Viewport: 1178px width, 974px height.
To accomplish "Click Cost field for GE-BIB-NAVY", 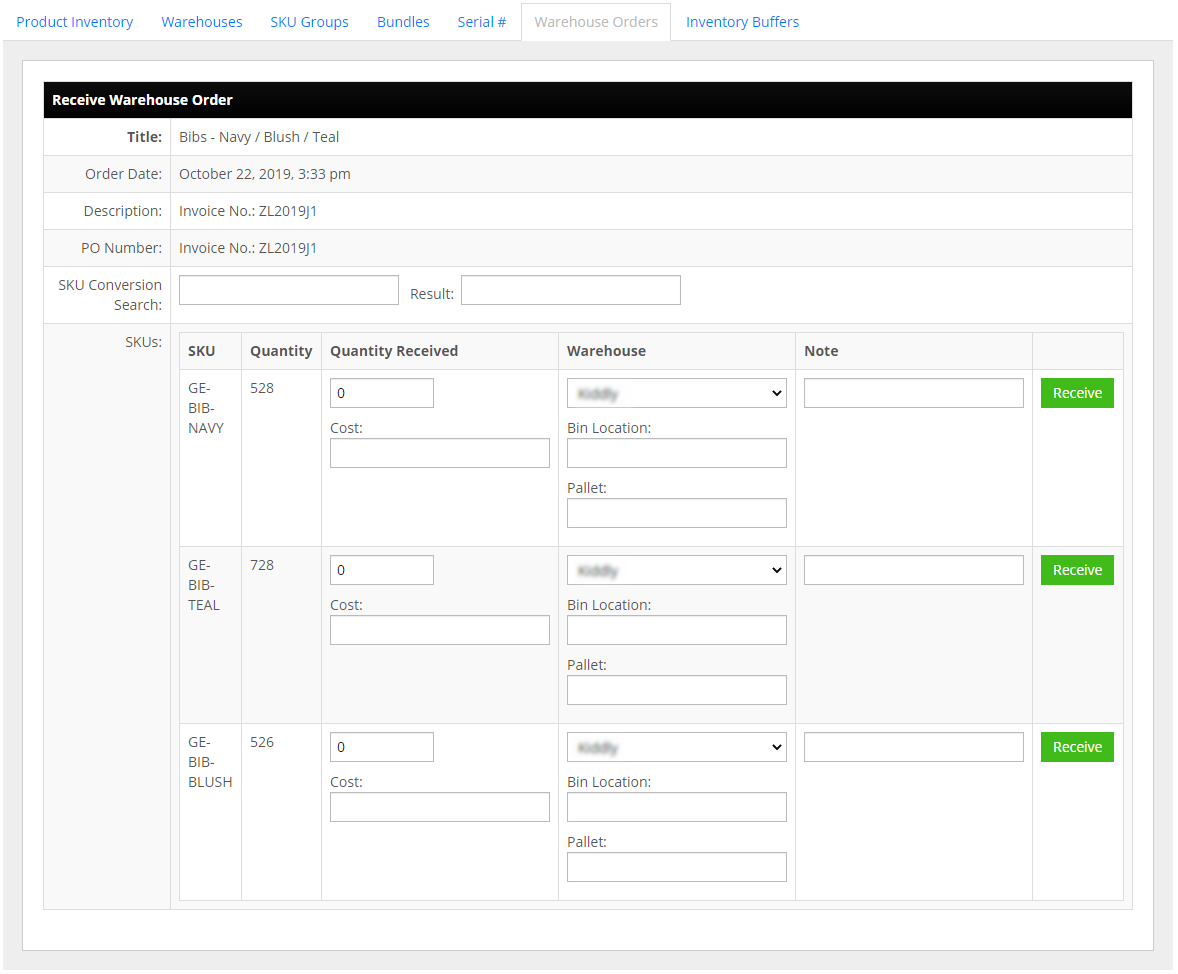I will coord(439,453).
